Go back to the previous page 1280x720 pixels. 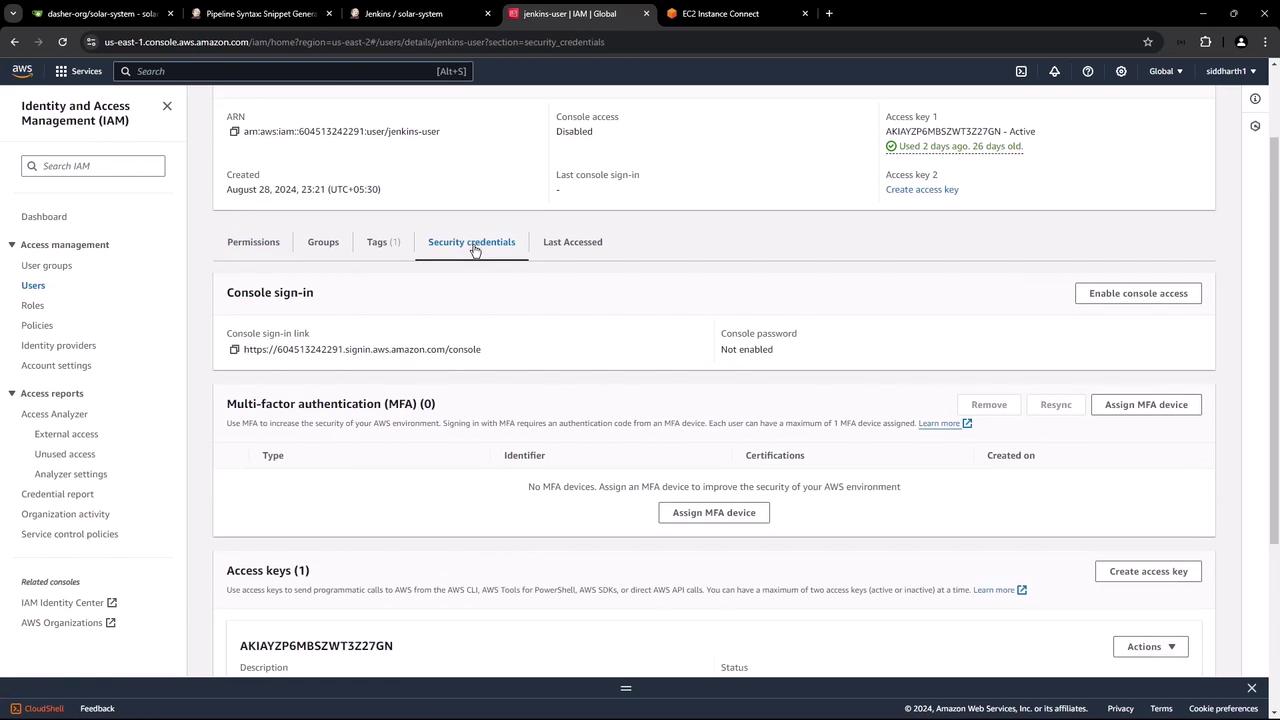pyautogui.click(x=14, y=42)
